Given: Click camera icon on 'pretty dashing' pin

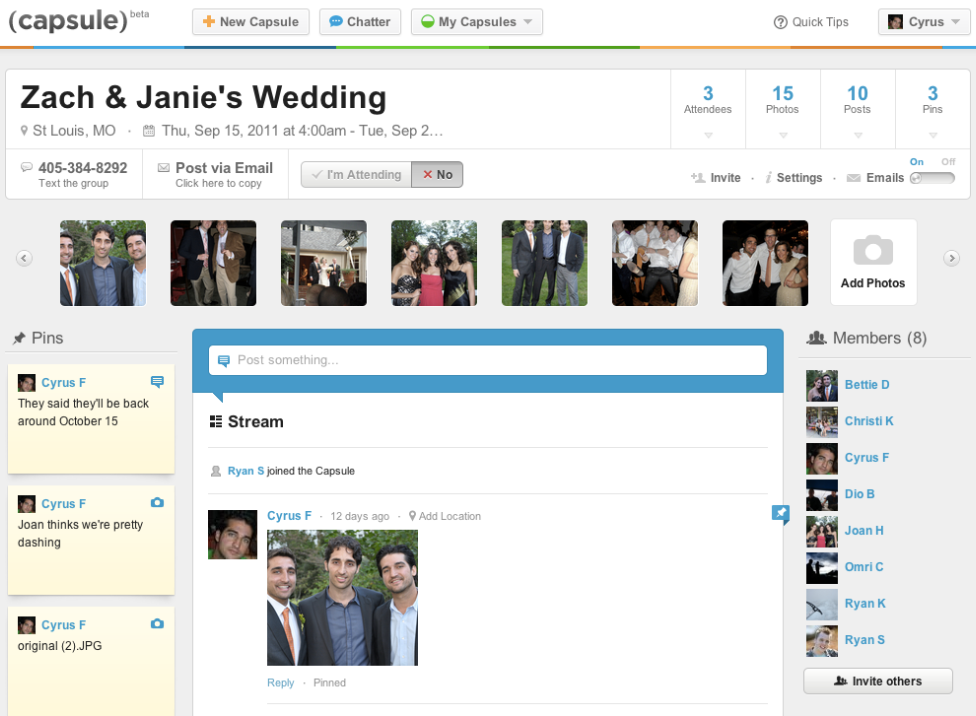Looking at the screenshot, I should [157, 503].
